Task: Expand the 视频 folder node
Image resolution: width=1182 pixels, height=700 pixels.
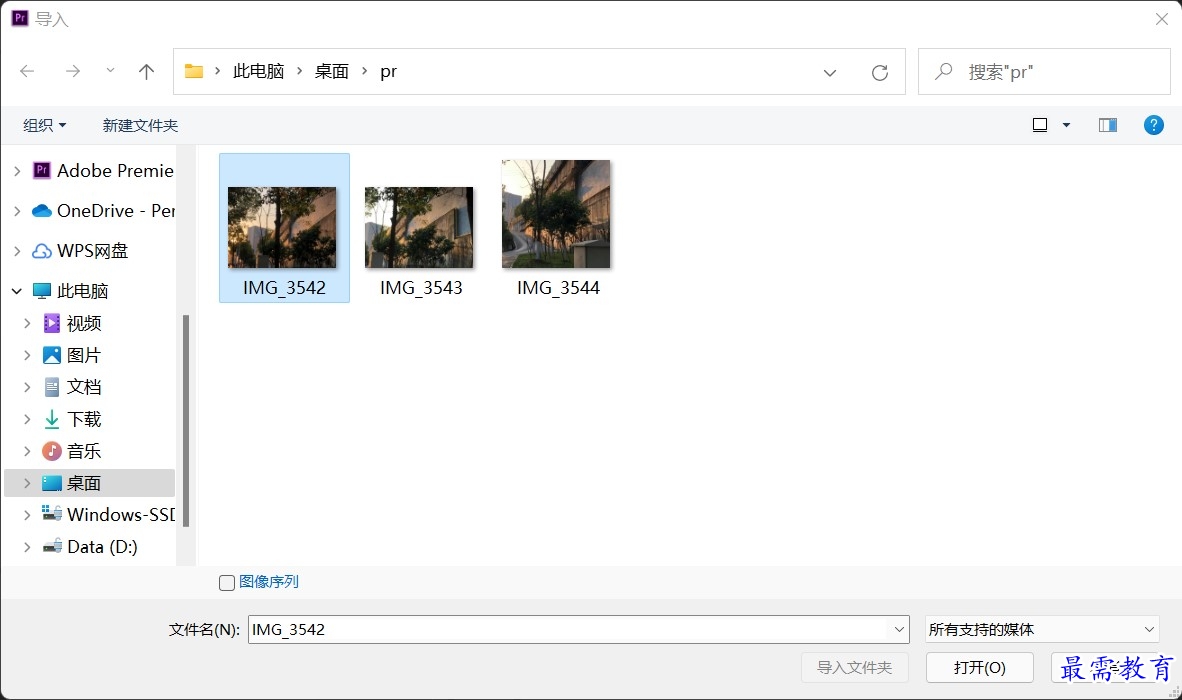Action: (27, 323)
